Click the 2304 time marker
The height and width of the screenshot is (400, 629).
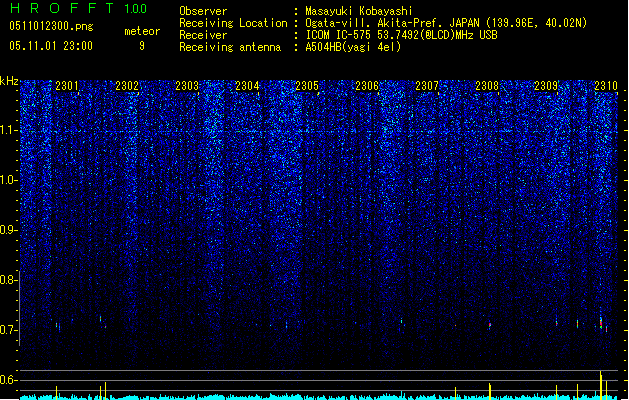click(x=247, y=86)
